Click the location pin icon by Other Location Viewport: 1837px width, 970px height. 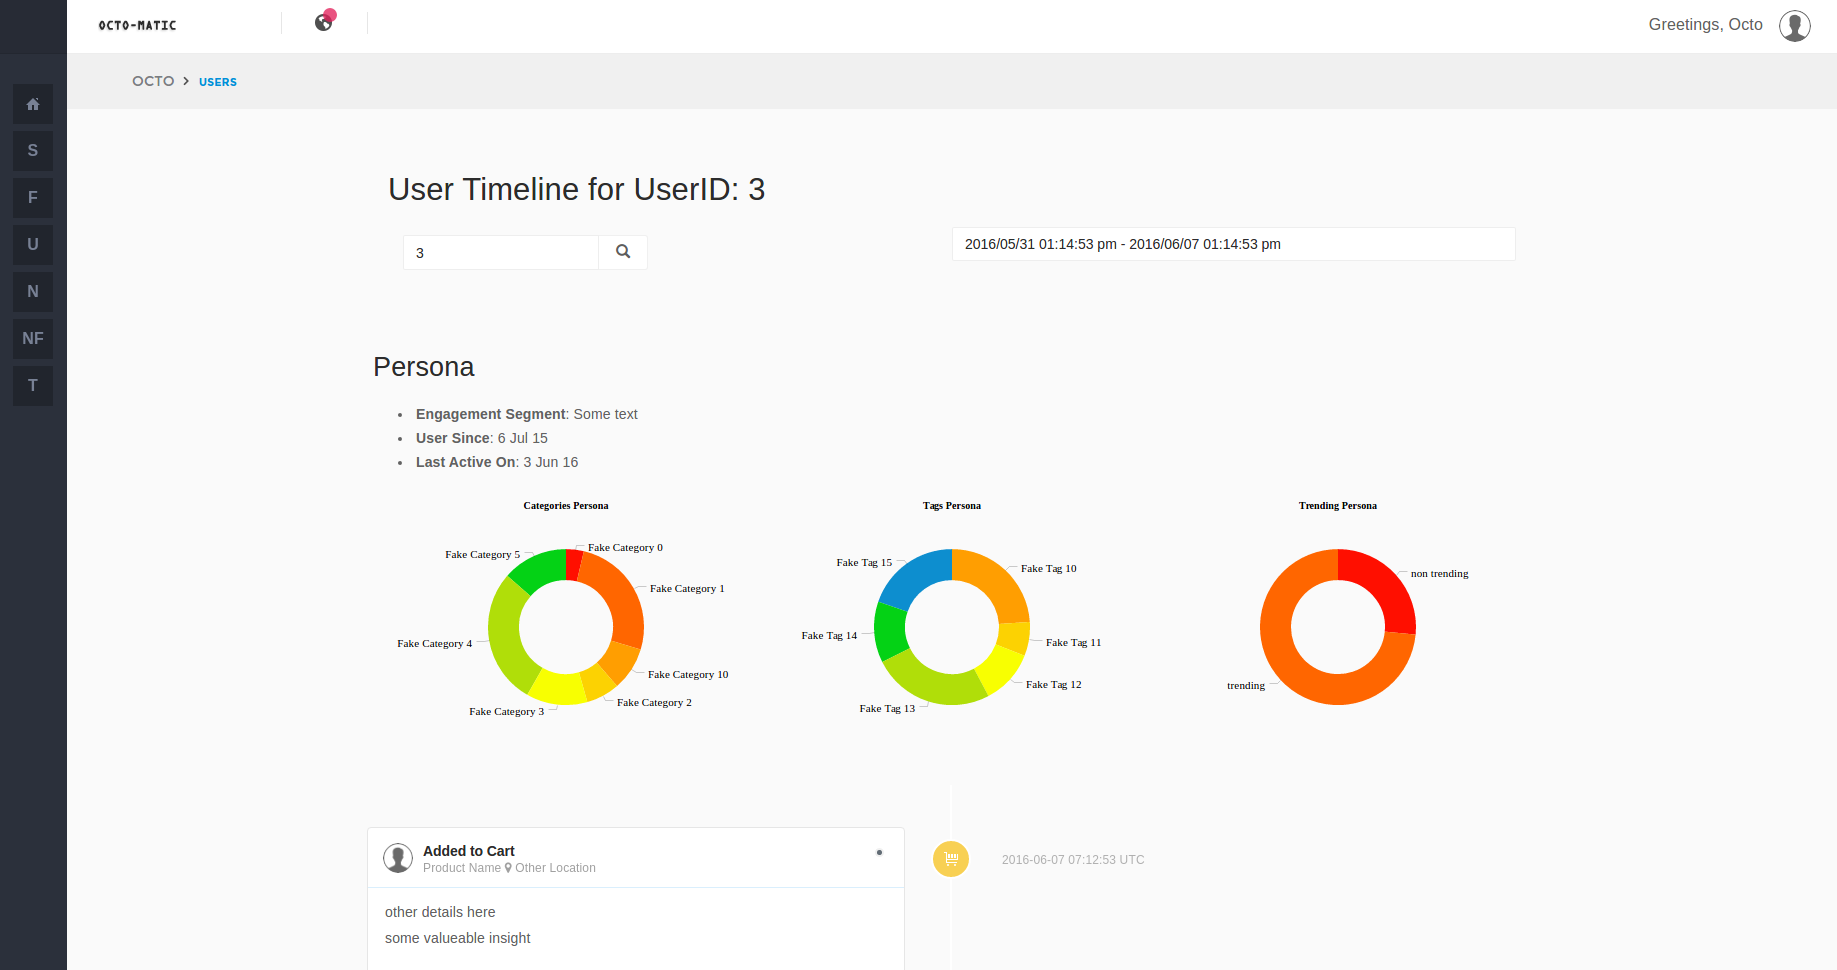click(x=508, y=868)
